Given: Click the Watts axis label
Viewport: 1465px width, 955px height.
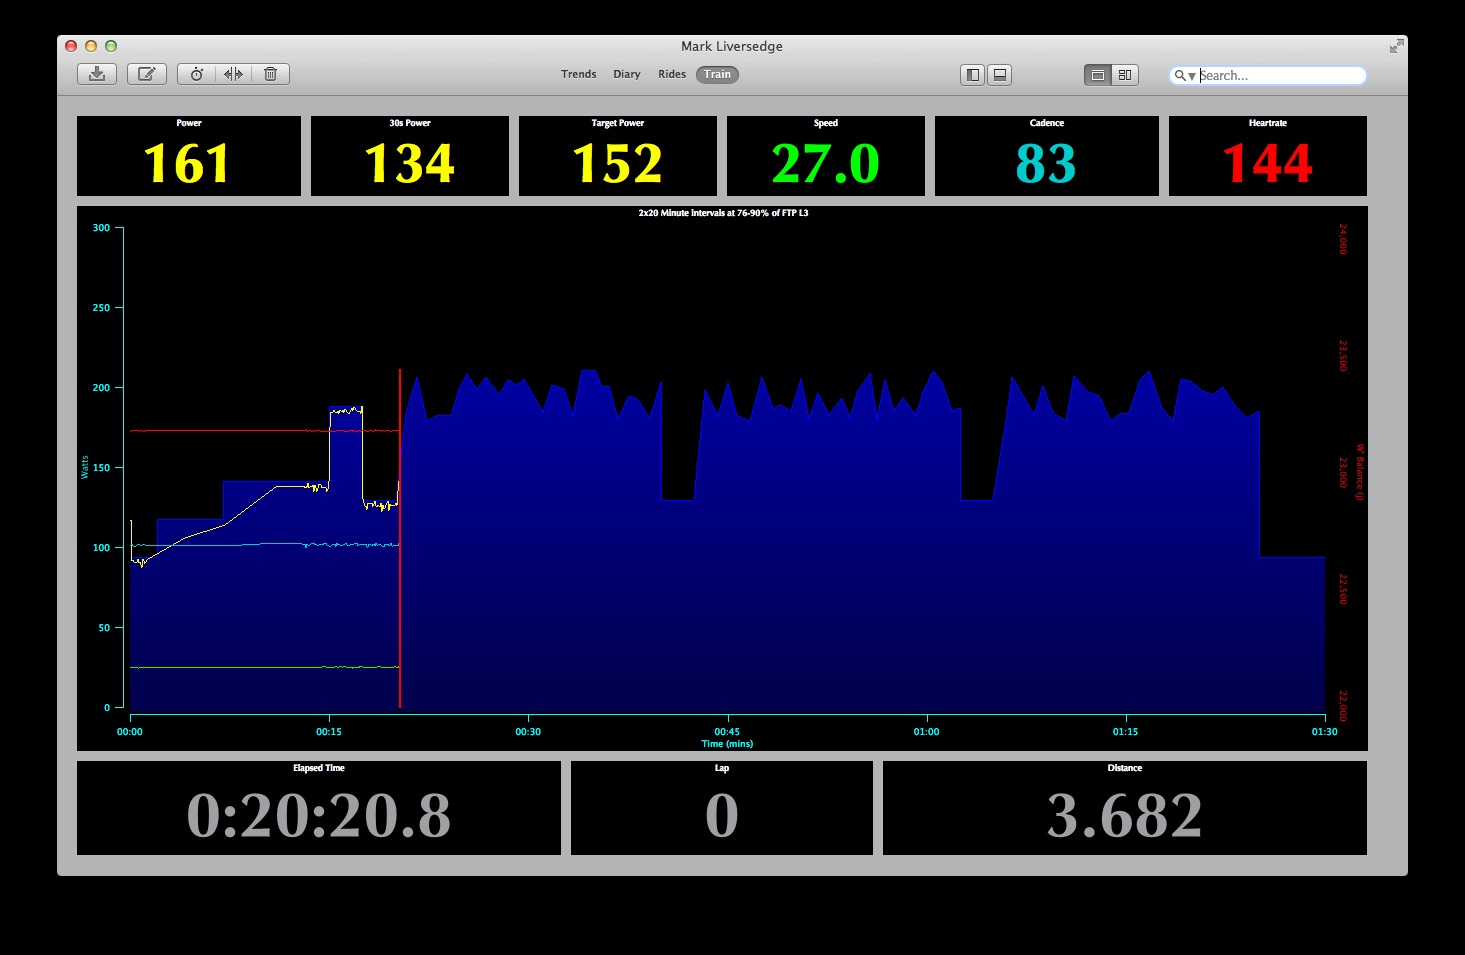Looking at the screenshot, I should (x=85, y=467).
